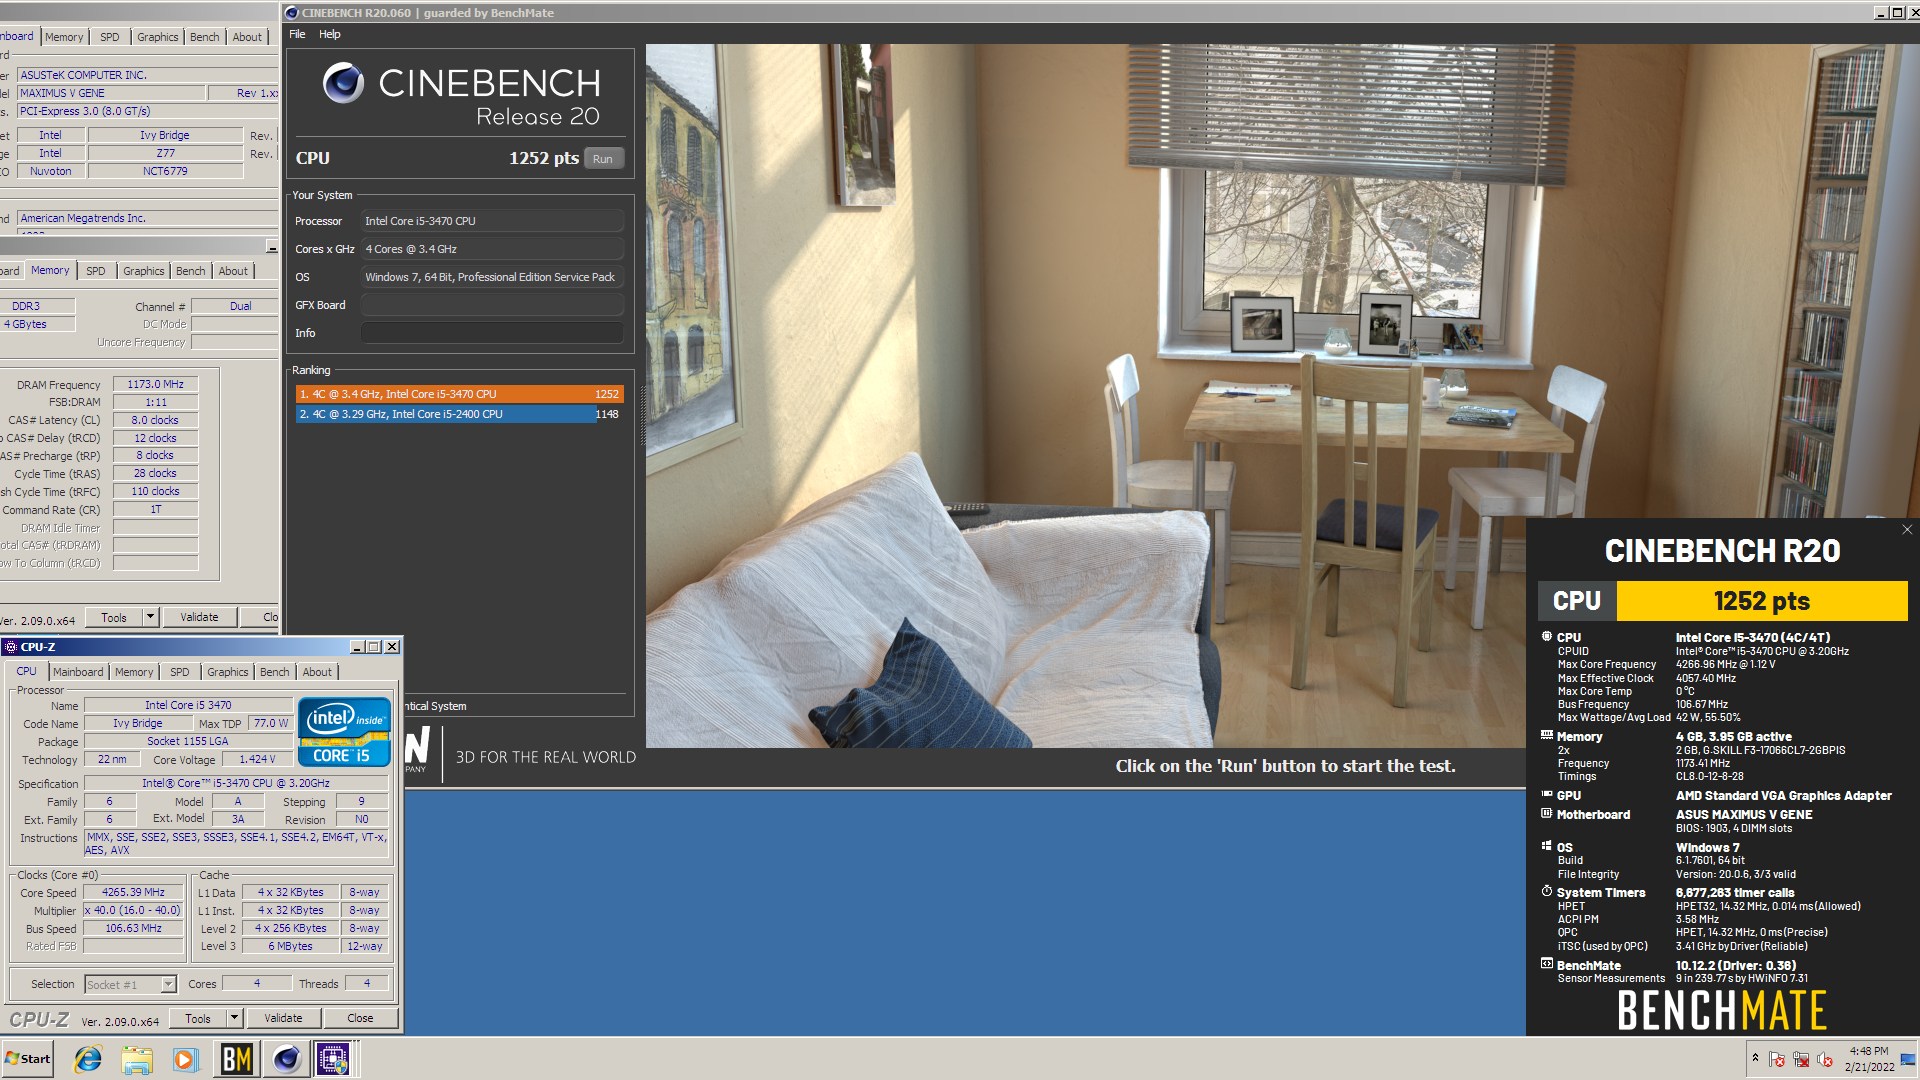Click Core Speed value 4265.39 MHz
This screenshot has width=1920, height=1080.
click(134, 892)
